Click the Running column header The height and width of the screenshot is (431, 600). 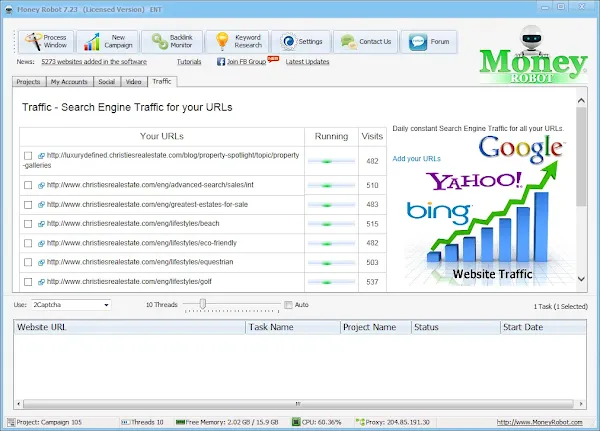pos(331,137)
